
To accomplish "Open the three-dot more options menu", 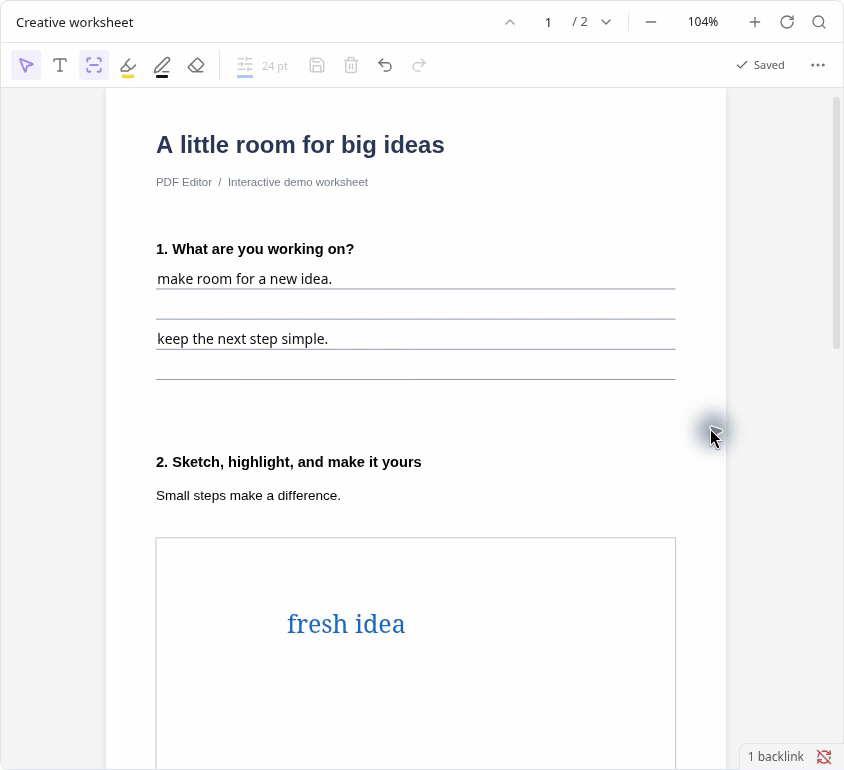I will [818, 65].
